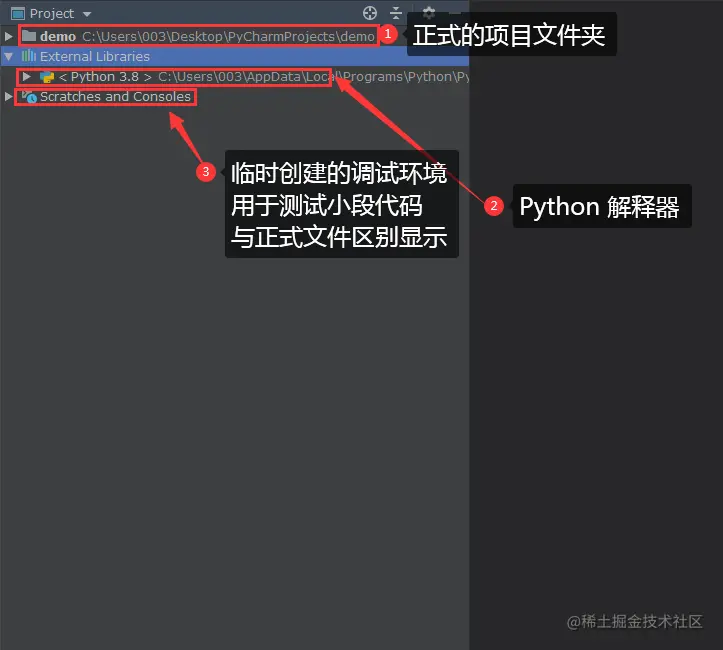Image resolution: width=723 pixels, height=650 pixels.
Task: Click the Project panel title label
Action: (52, 14)
